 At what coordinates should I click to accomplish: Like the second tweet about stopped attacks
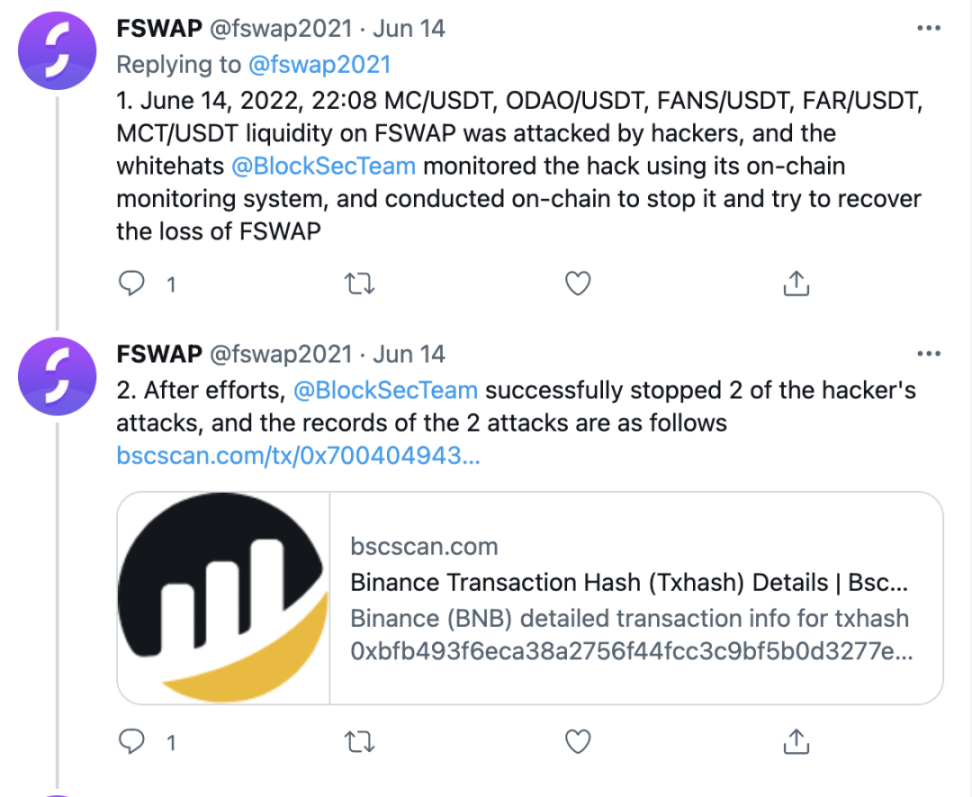578,741
